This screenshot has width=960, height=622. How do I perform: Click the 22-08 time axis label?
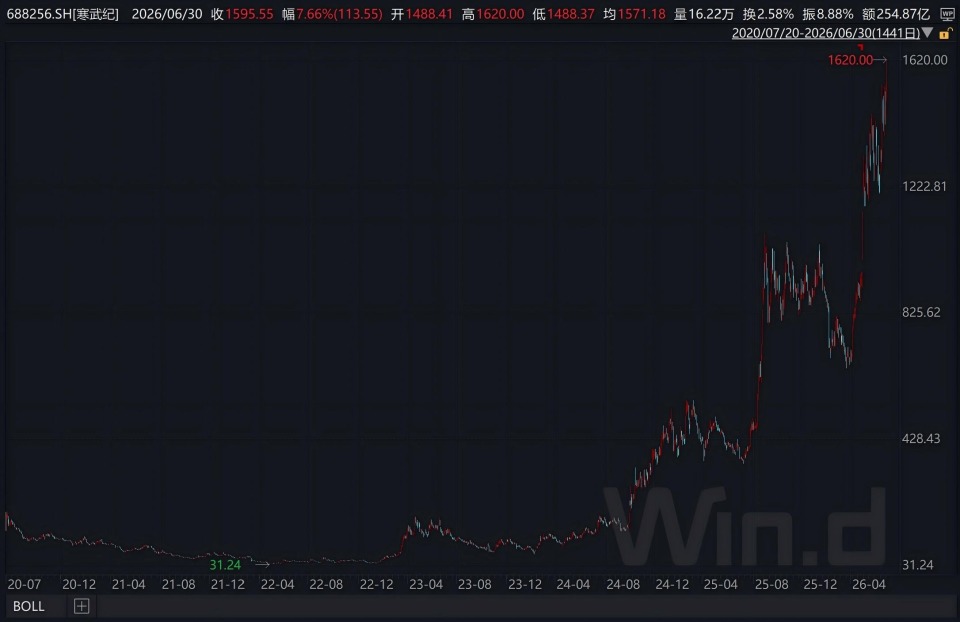[326, 585]
